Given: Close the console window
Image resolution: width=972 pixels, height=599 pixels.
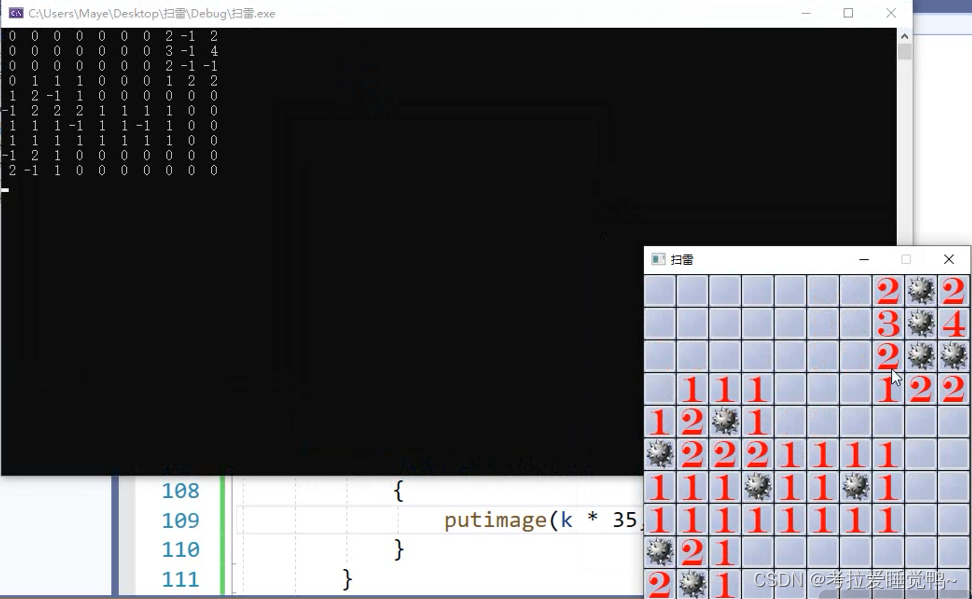Looking at the screenshot, I should point(891,13).
